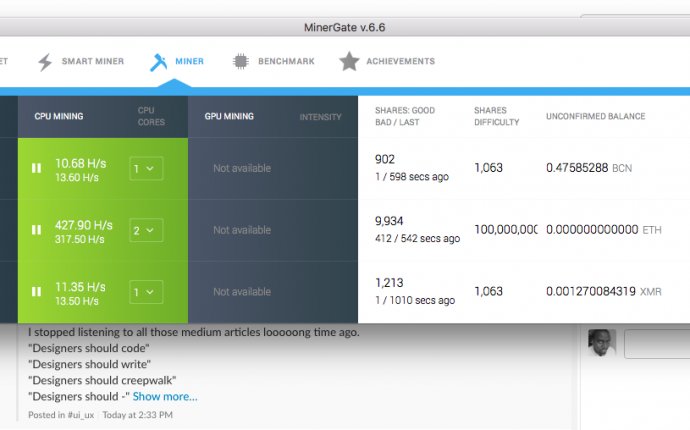Open CPU cores dropdown in the BCN row
Viewport: 690px width, 430px height.
click(146, 168)
